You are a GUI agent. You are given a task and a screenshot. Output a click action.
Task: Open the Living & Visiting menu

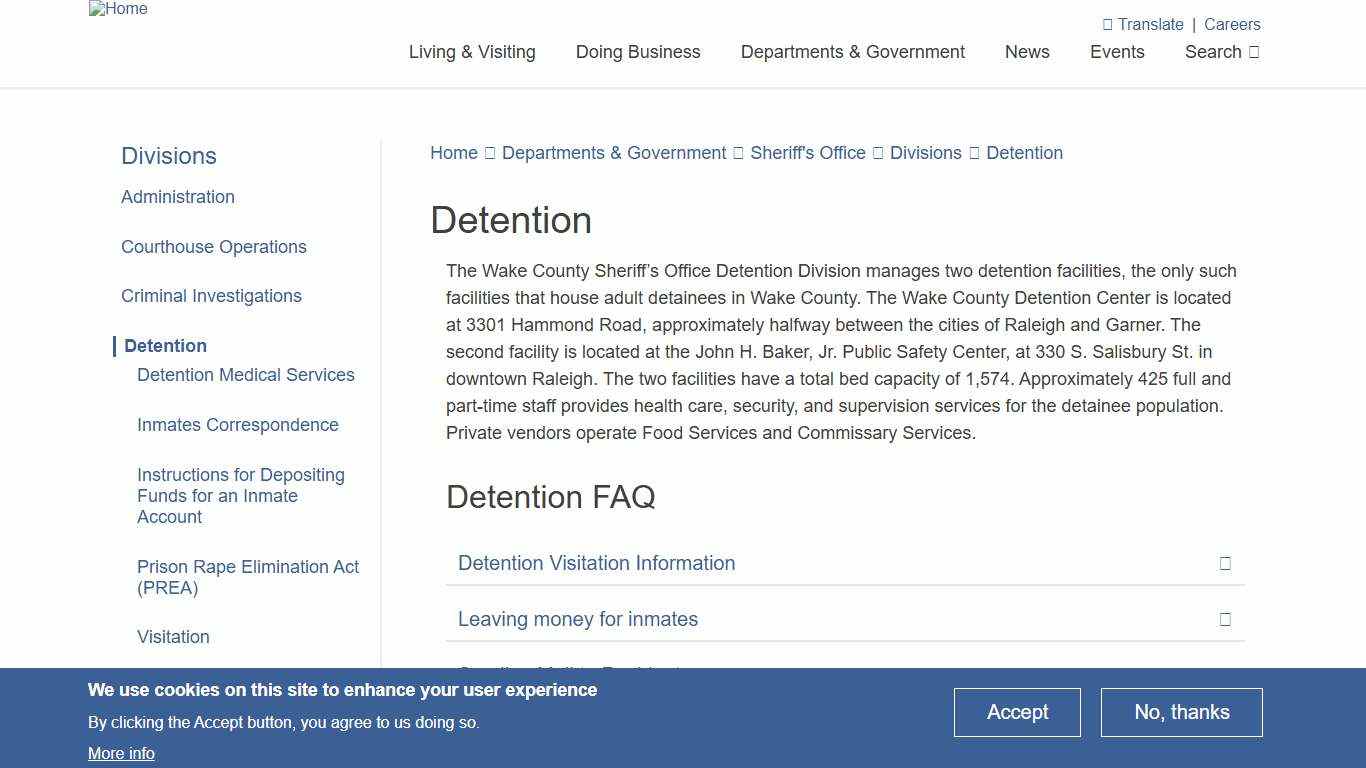pyautogui.click(x=471, y=52)
